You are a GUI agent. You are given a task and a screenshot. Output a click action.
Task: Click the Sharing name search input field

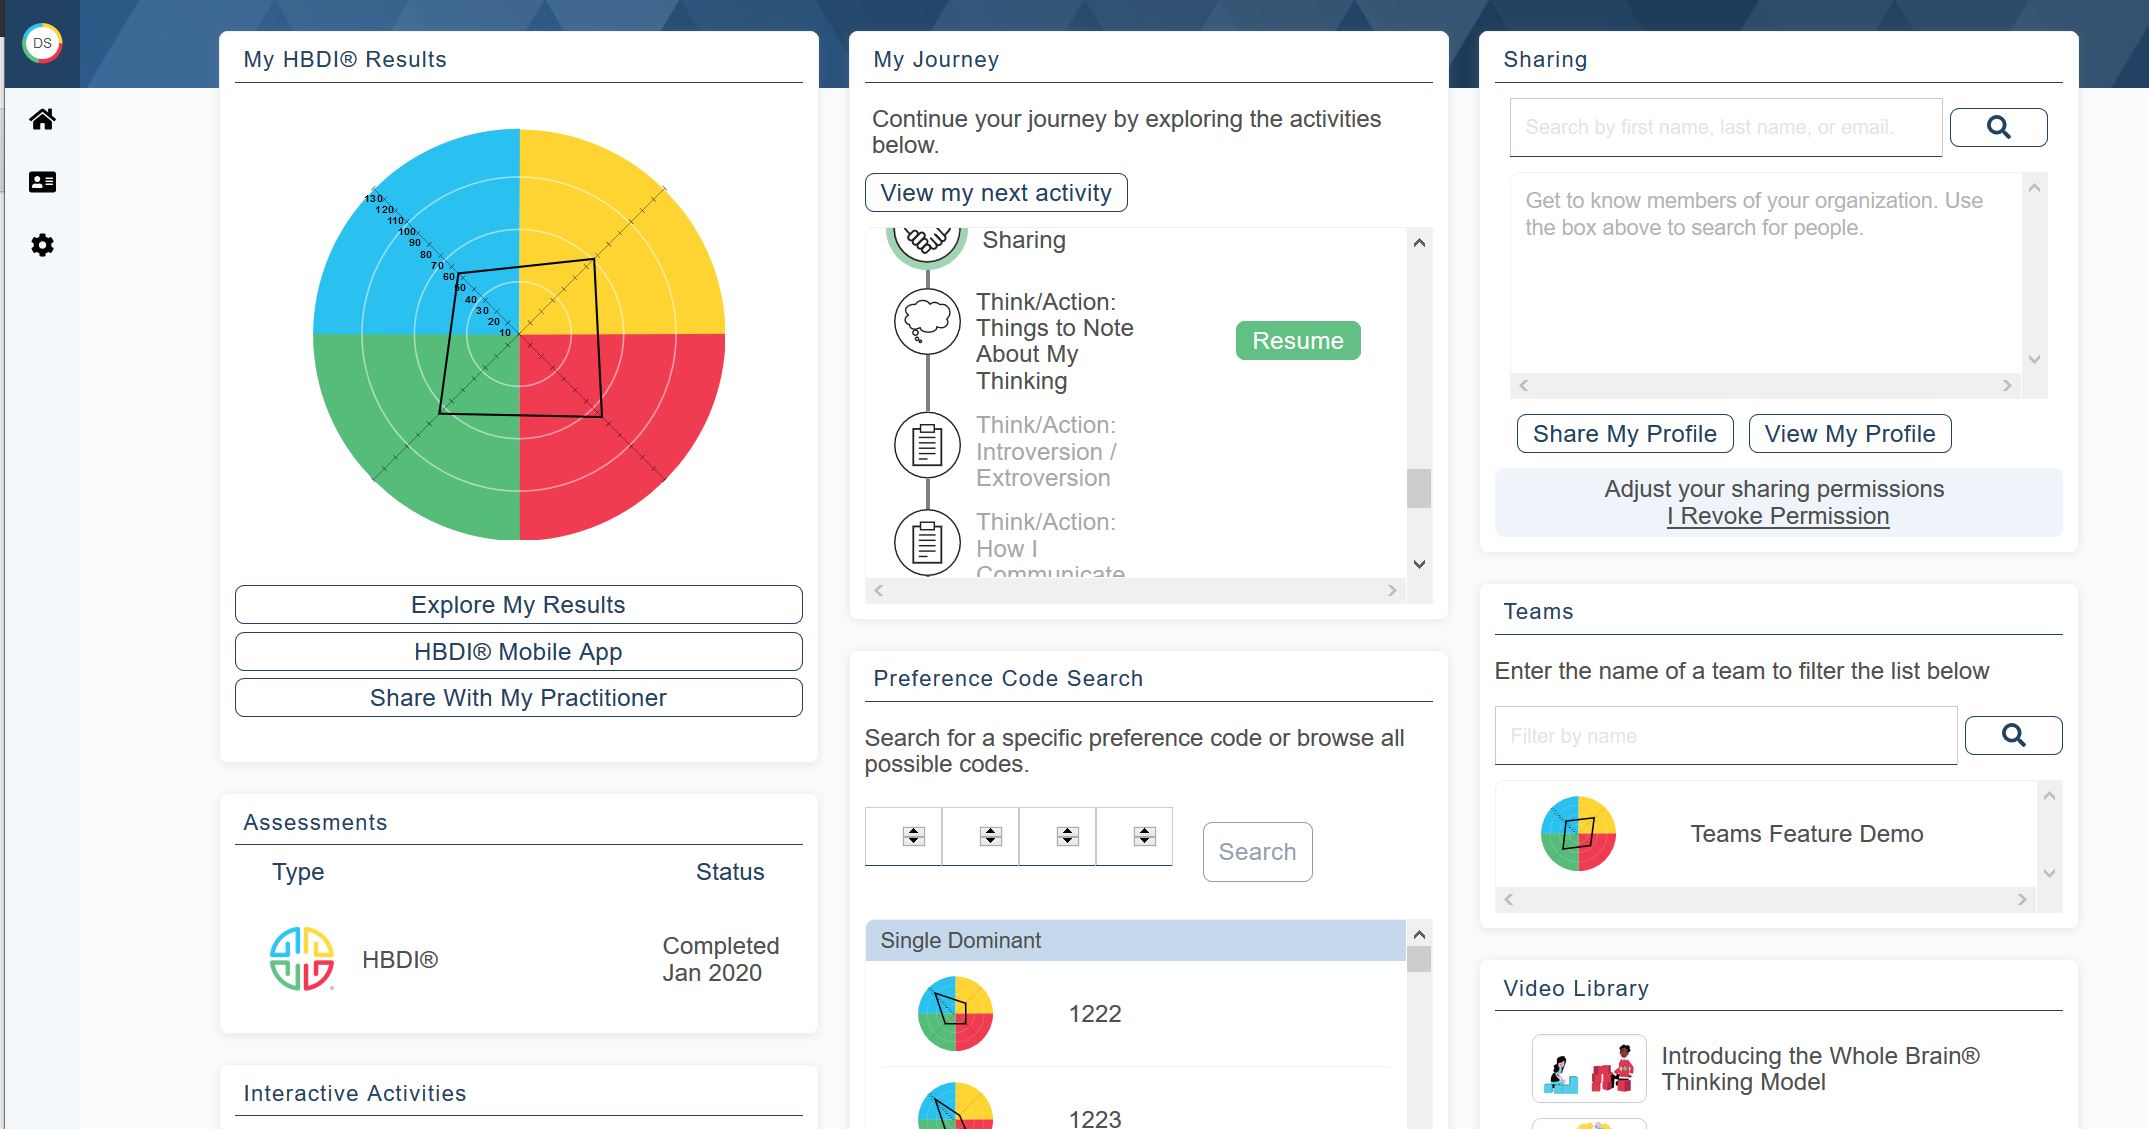(x=1724, y=128)
